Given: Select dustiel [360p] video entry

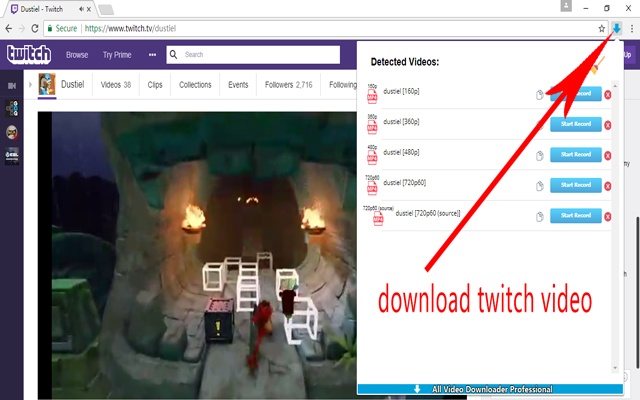Looking at the screenshot, I should [401, 122].
